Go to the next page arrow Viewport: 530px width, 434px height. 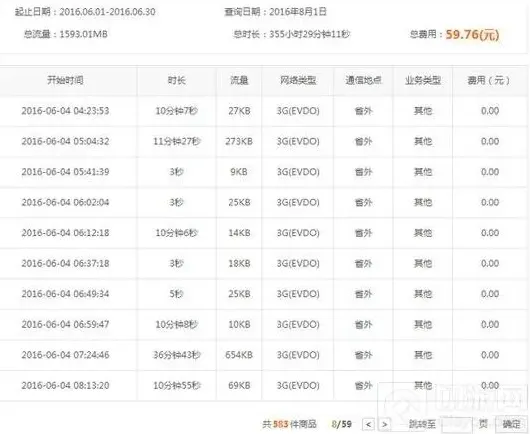(384, 424)
